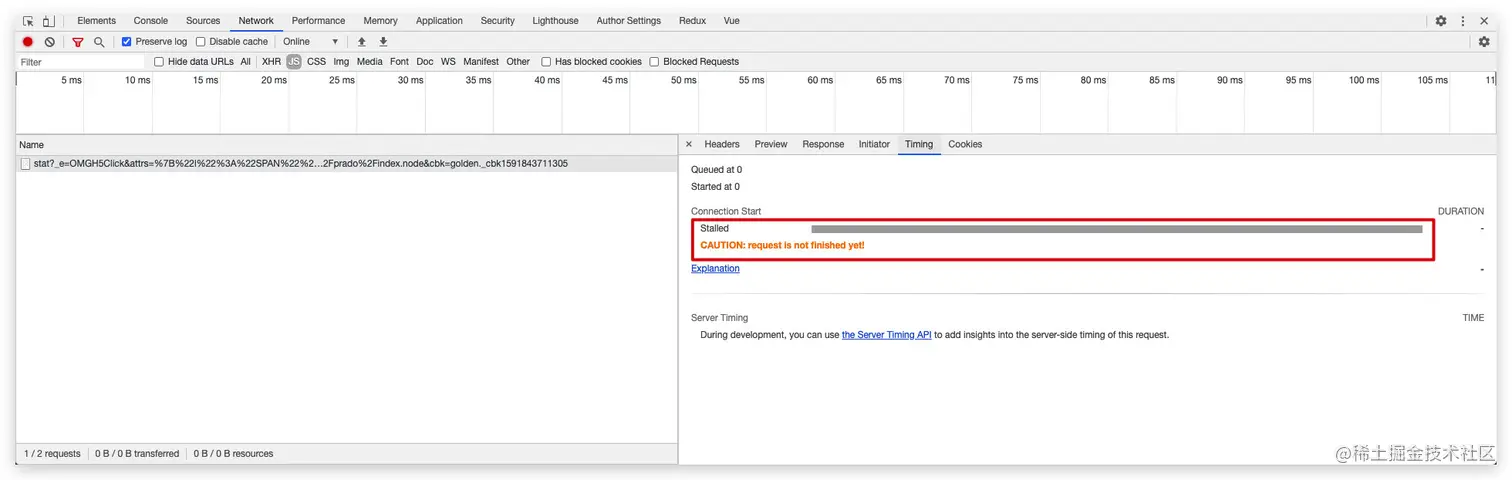This screenshot has height=480, width=1512.
Task: Filter requests by CSS
Action: click(x=316, y=62)
